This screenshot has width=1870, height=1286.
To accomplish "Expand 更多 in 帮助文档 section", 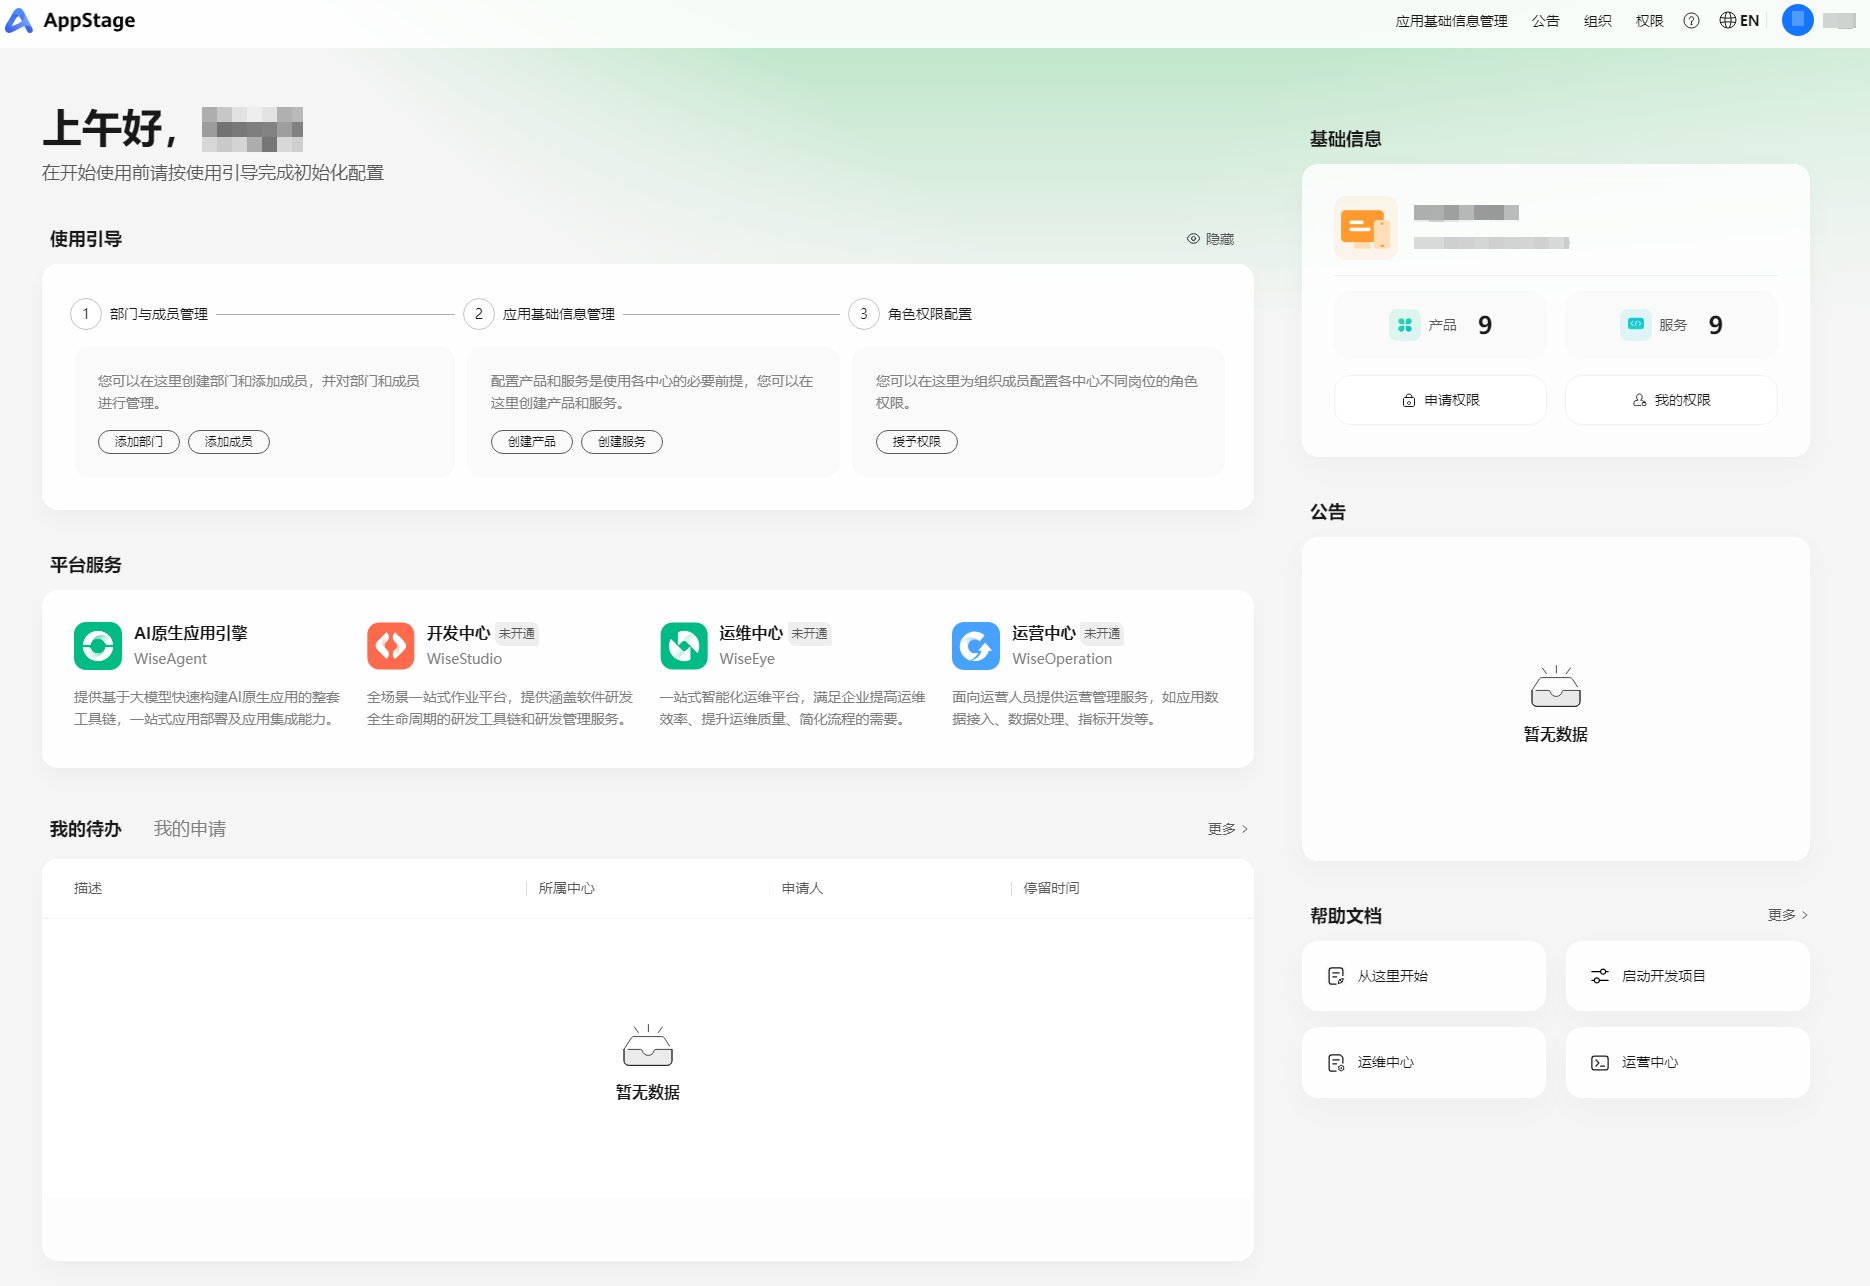I will [1787, 915].
